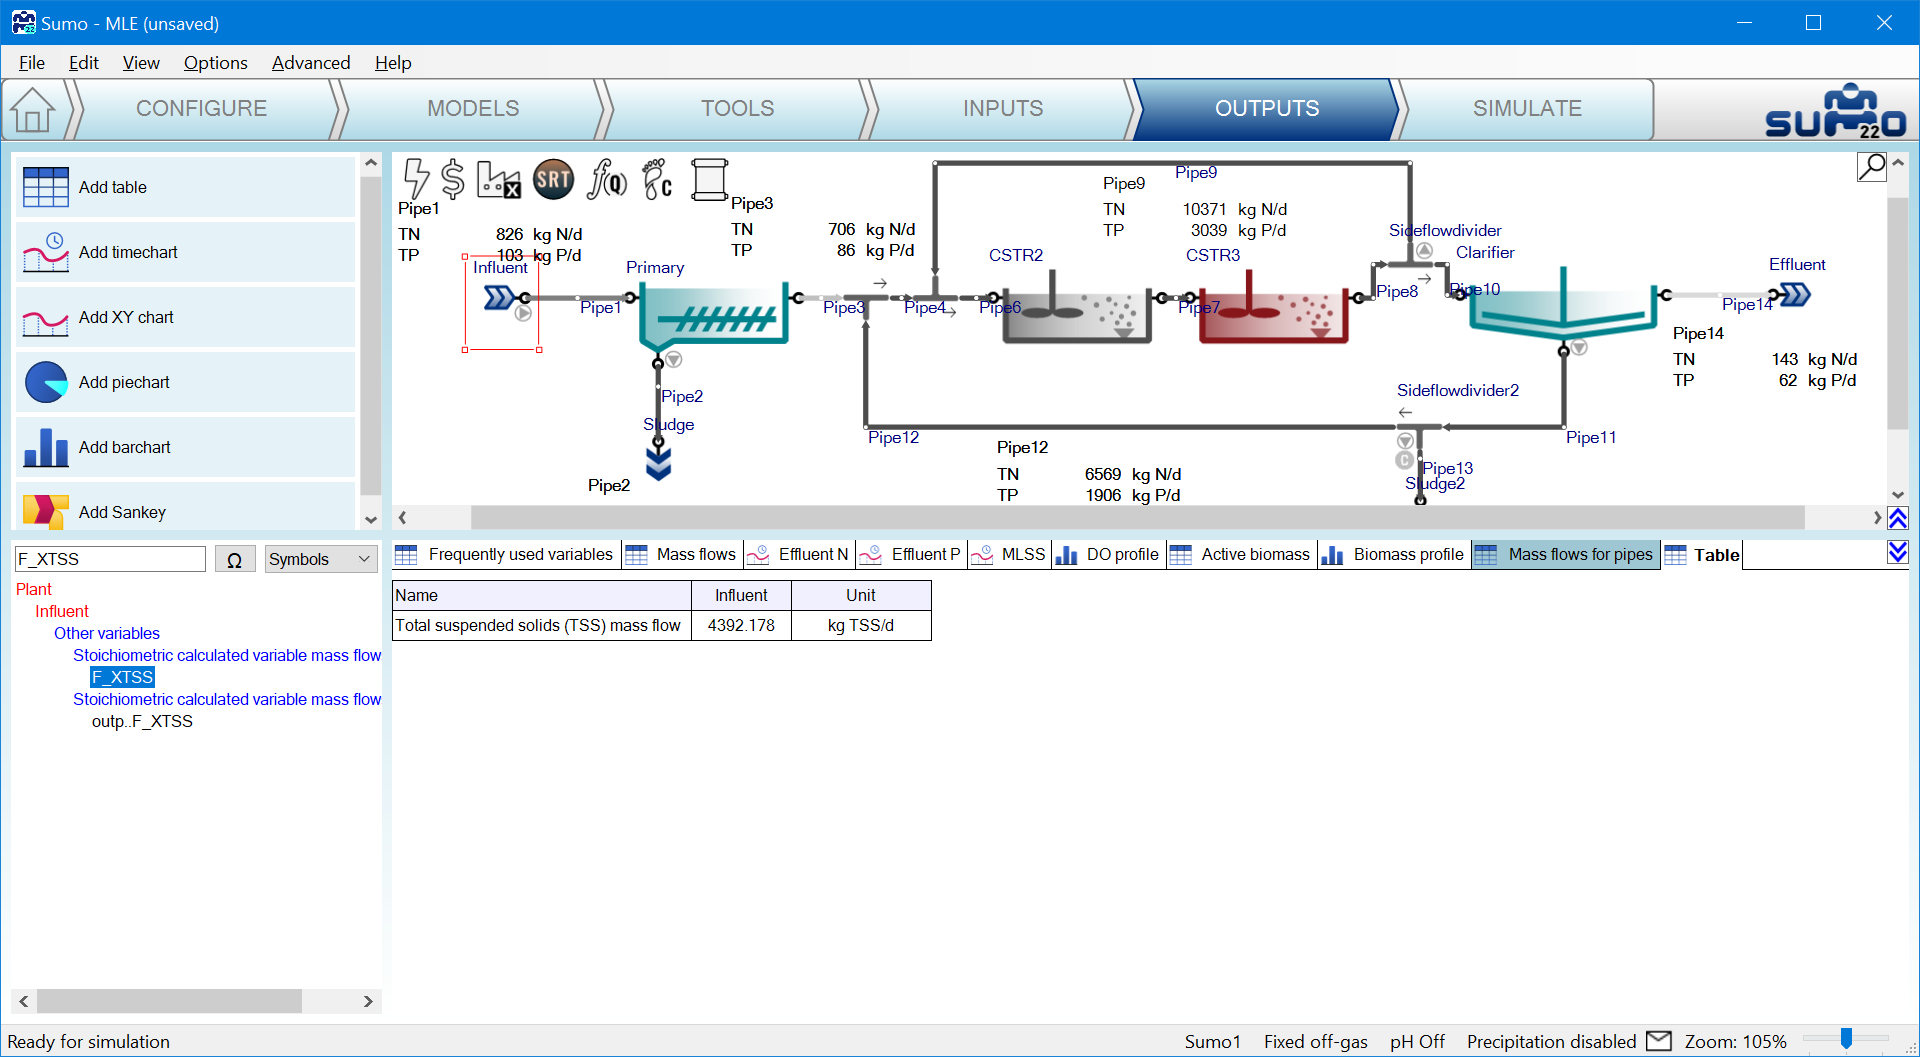Click the scroll notes icon

(x=709, y=179)
